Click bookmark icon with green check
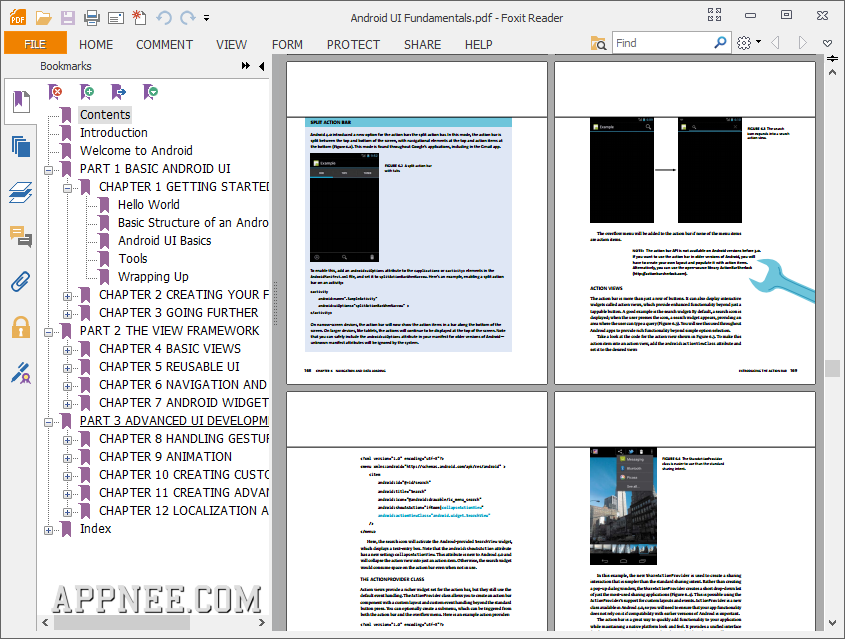The width and height of the screenshot is (845, 639). pyautogui.click(x=150, y=92)
